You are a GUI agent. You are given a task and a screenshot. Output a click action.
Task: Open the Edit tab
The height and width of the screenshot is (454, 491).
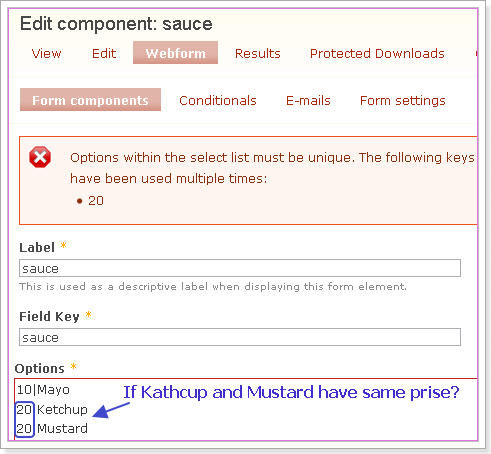point(104,53)
